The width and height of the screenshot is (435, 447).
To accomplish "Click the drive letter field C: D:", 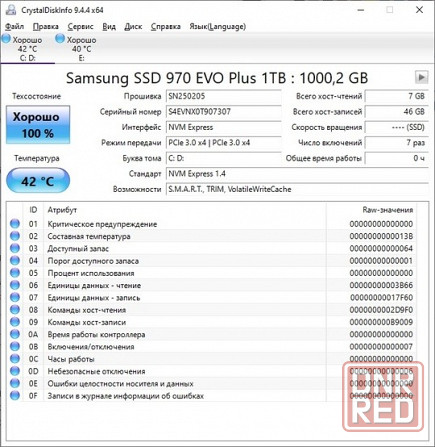I will (x=224, y=158).
